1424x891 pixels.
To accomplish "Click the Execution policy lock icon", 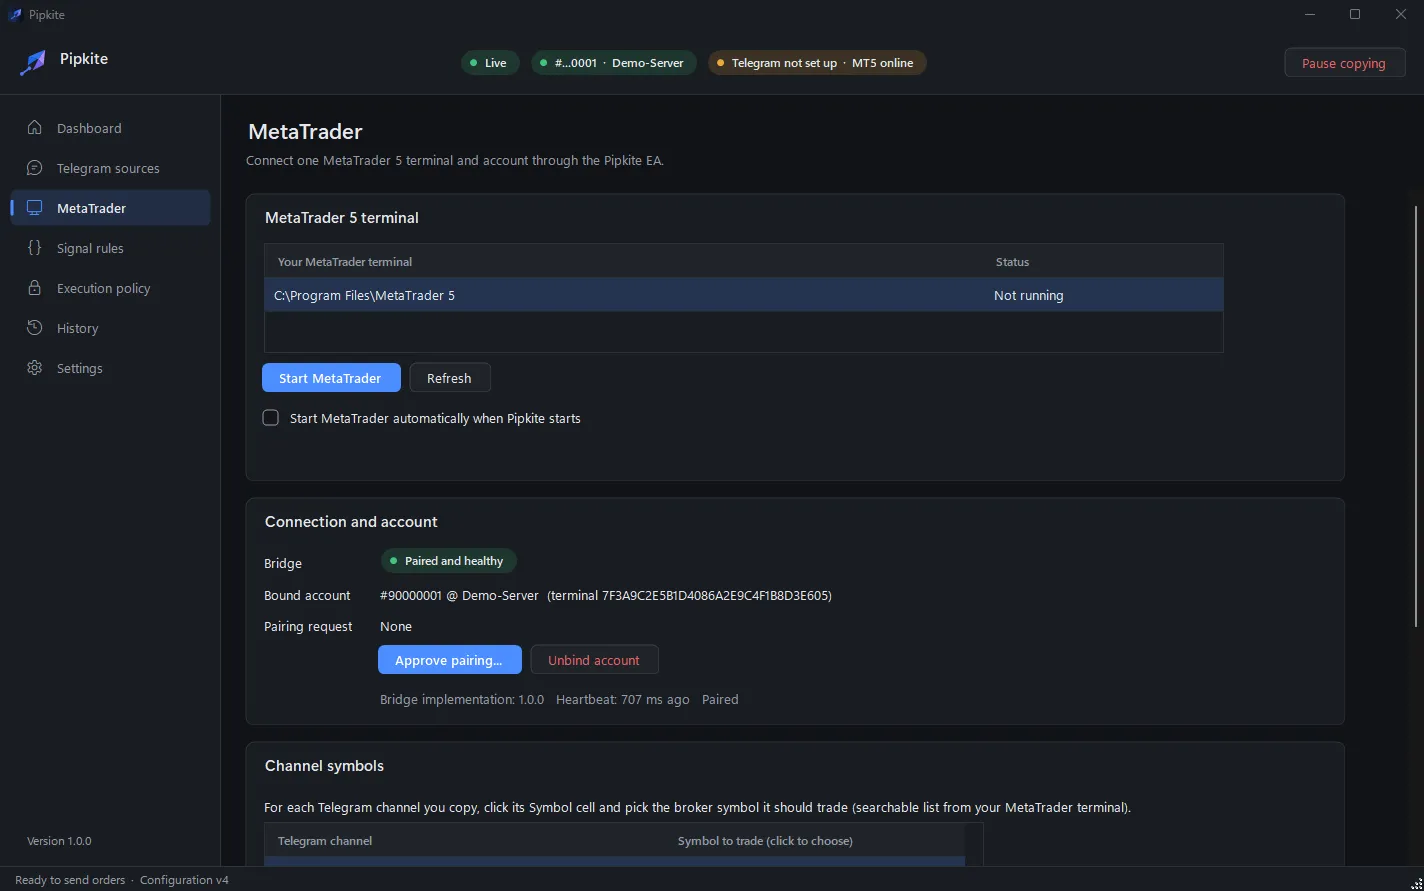I will pyautogui.click(x=35, y=288).
